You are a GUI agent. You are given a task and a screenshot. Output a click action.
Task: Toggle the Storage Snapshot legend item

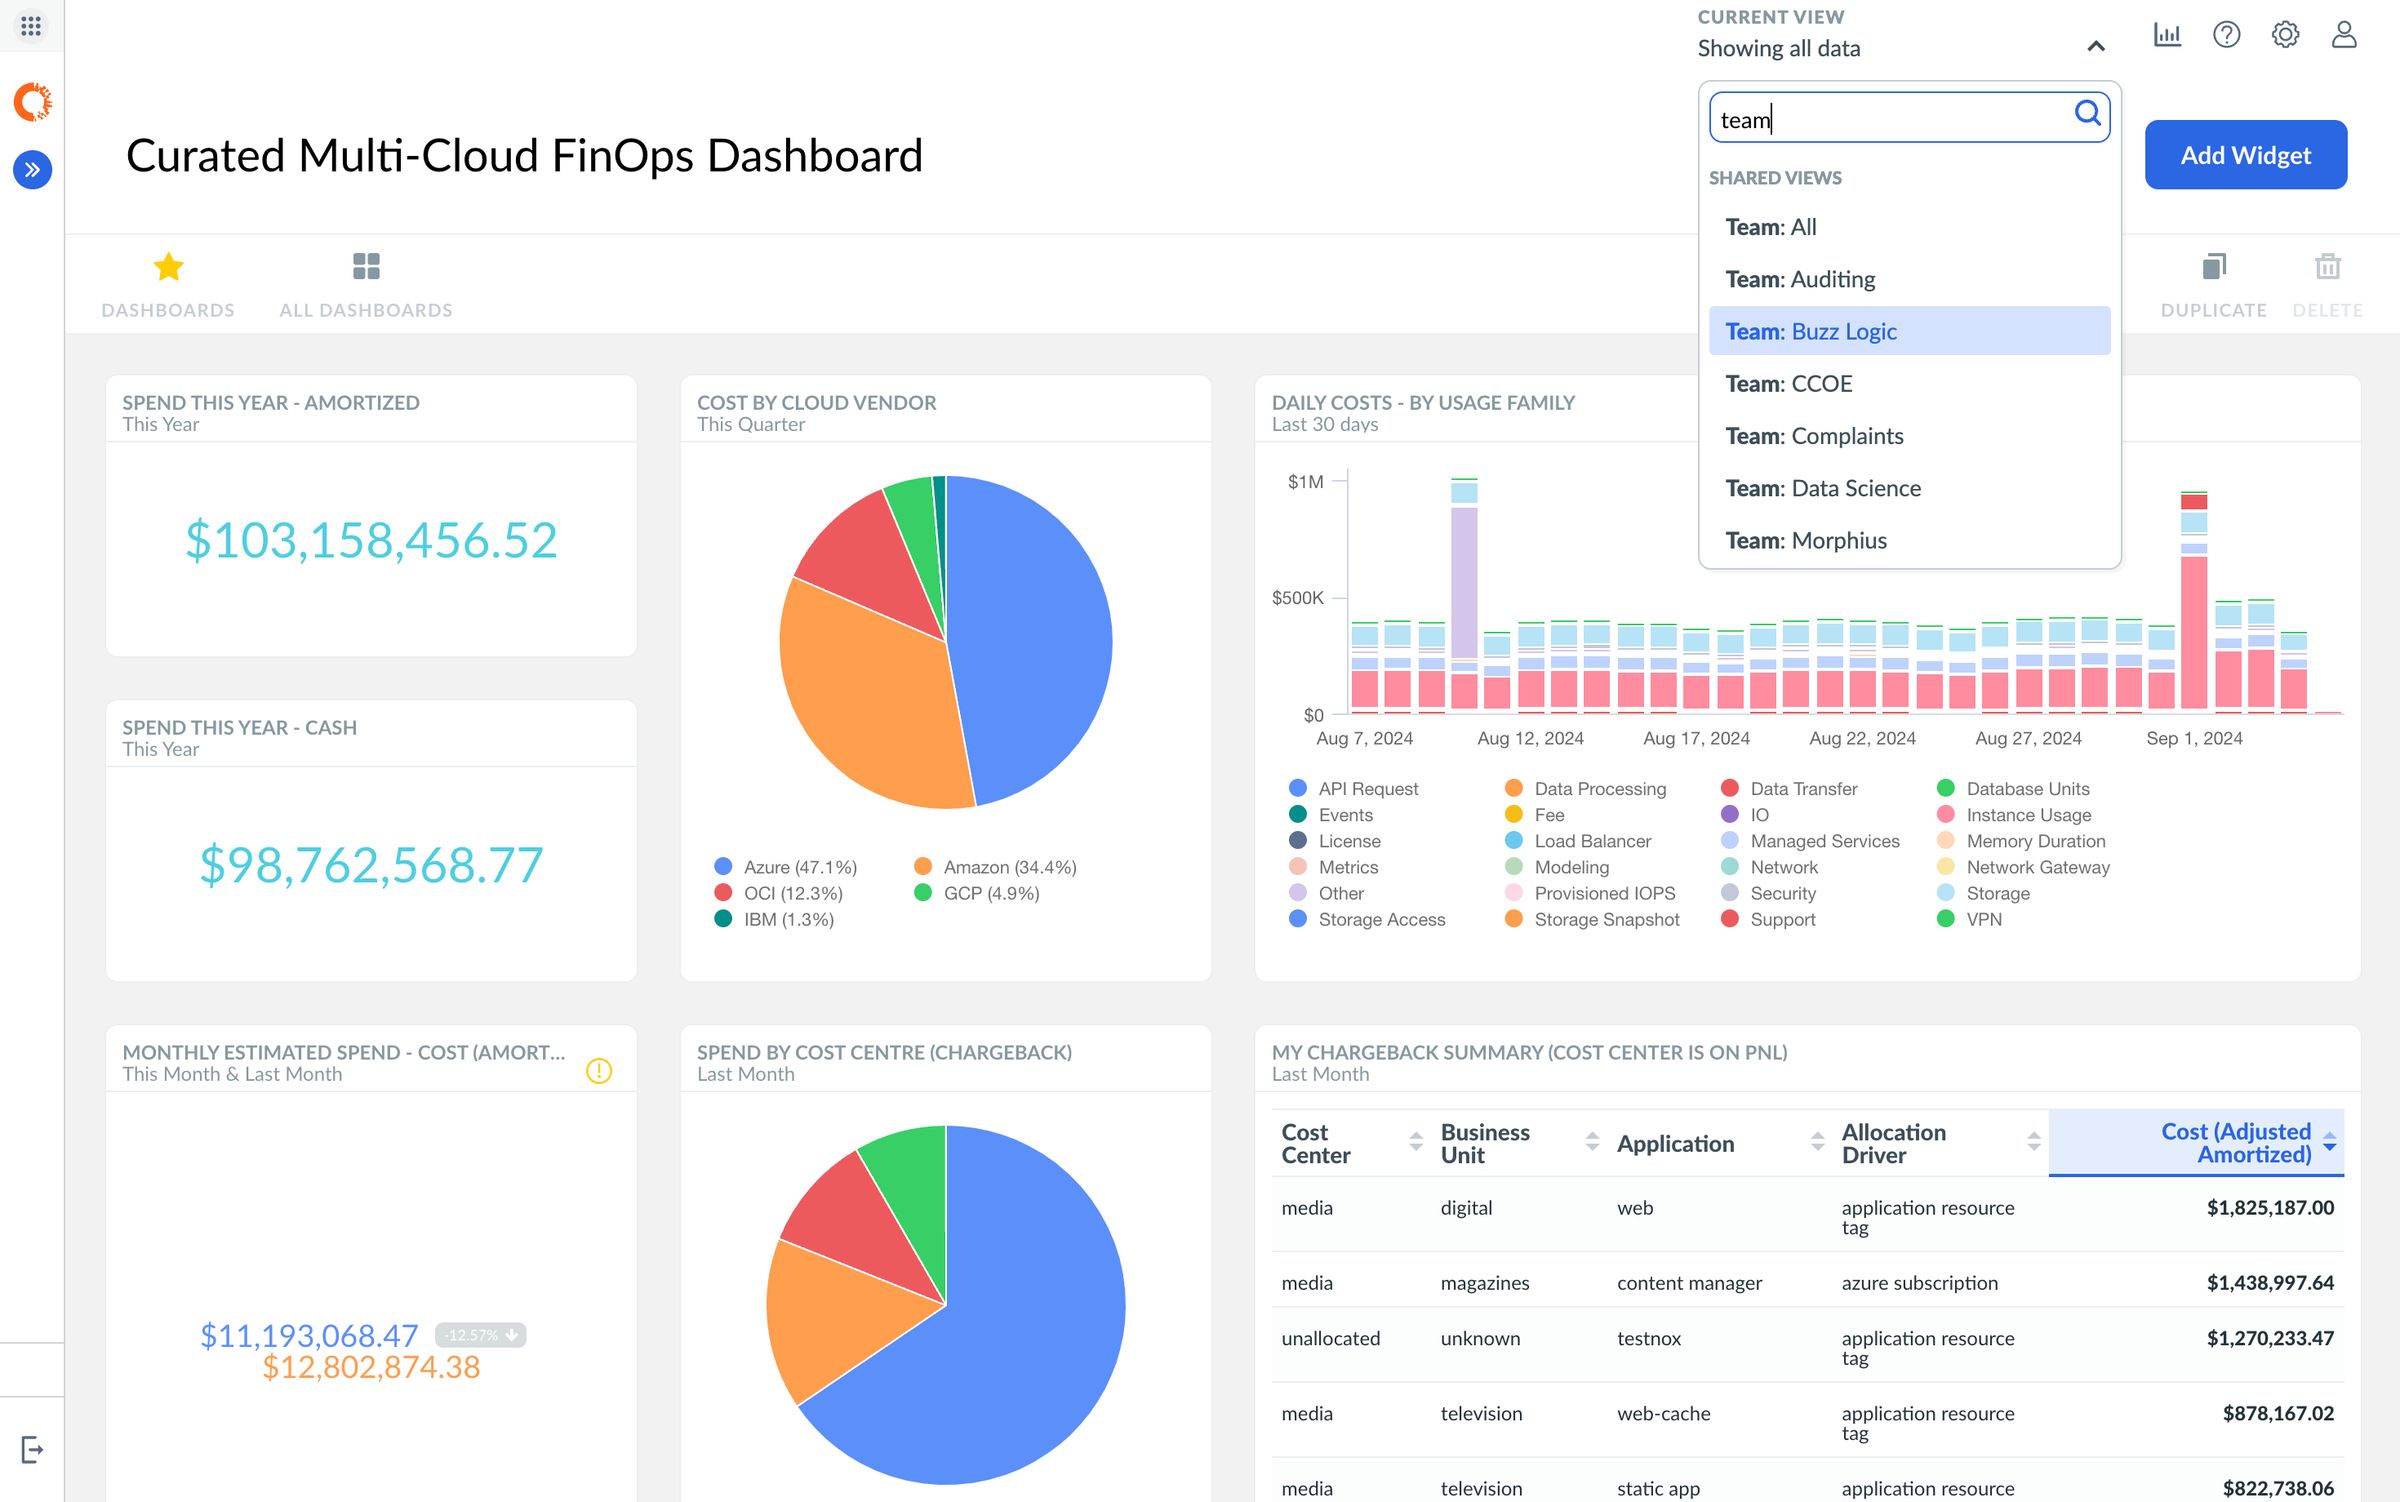coord(1608,919)
